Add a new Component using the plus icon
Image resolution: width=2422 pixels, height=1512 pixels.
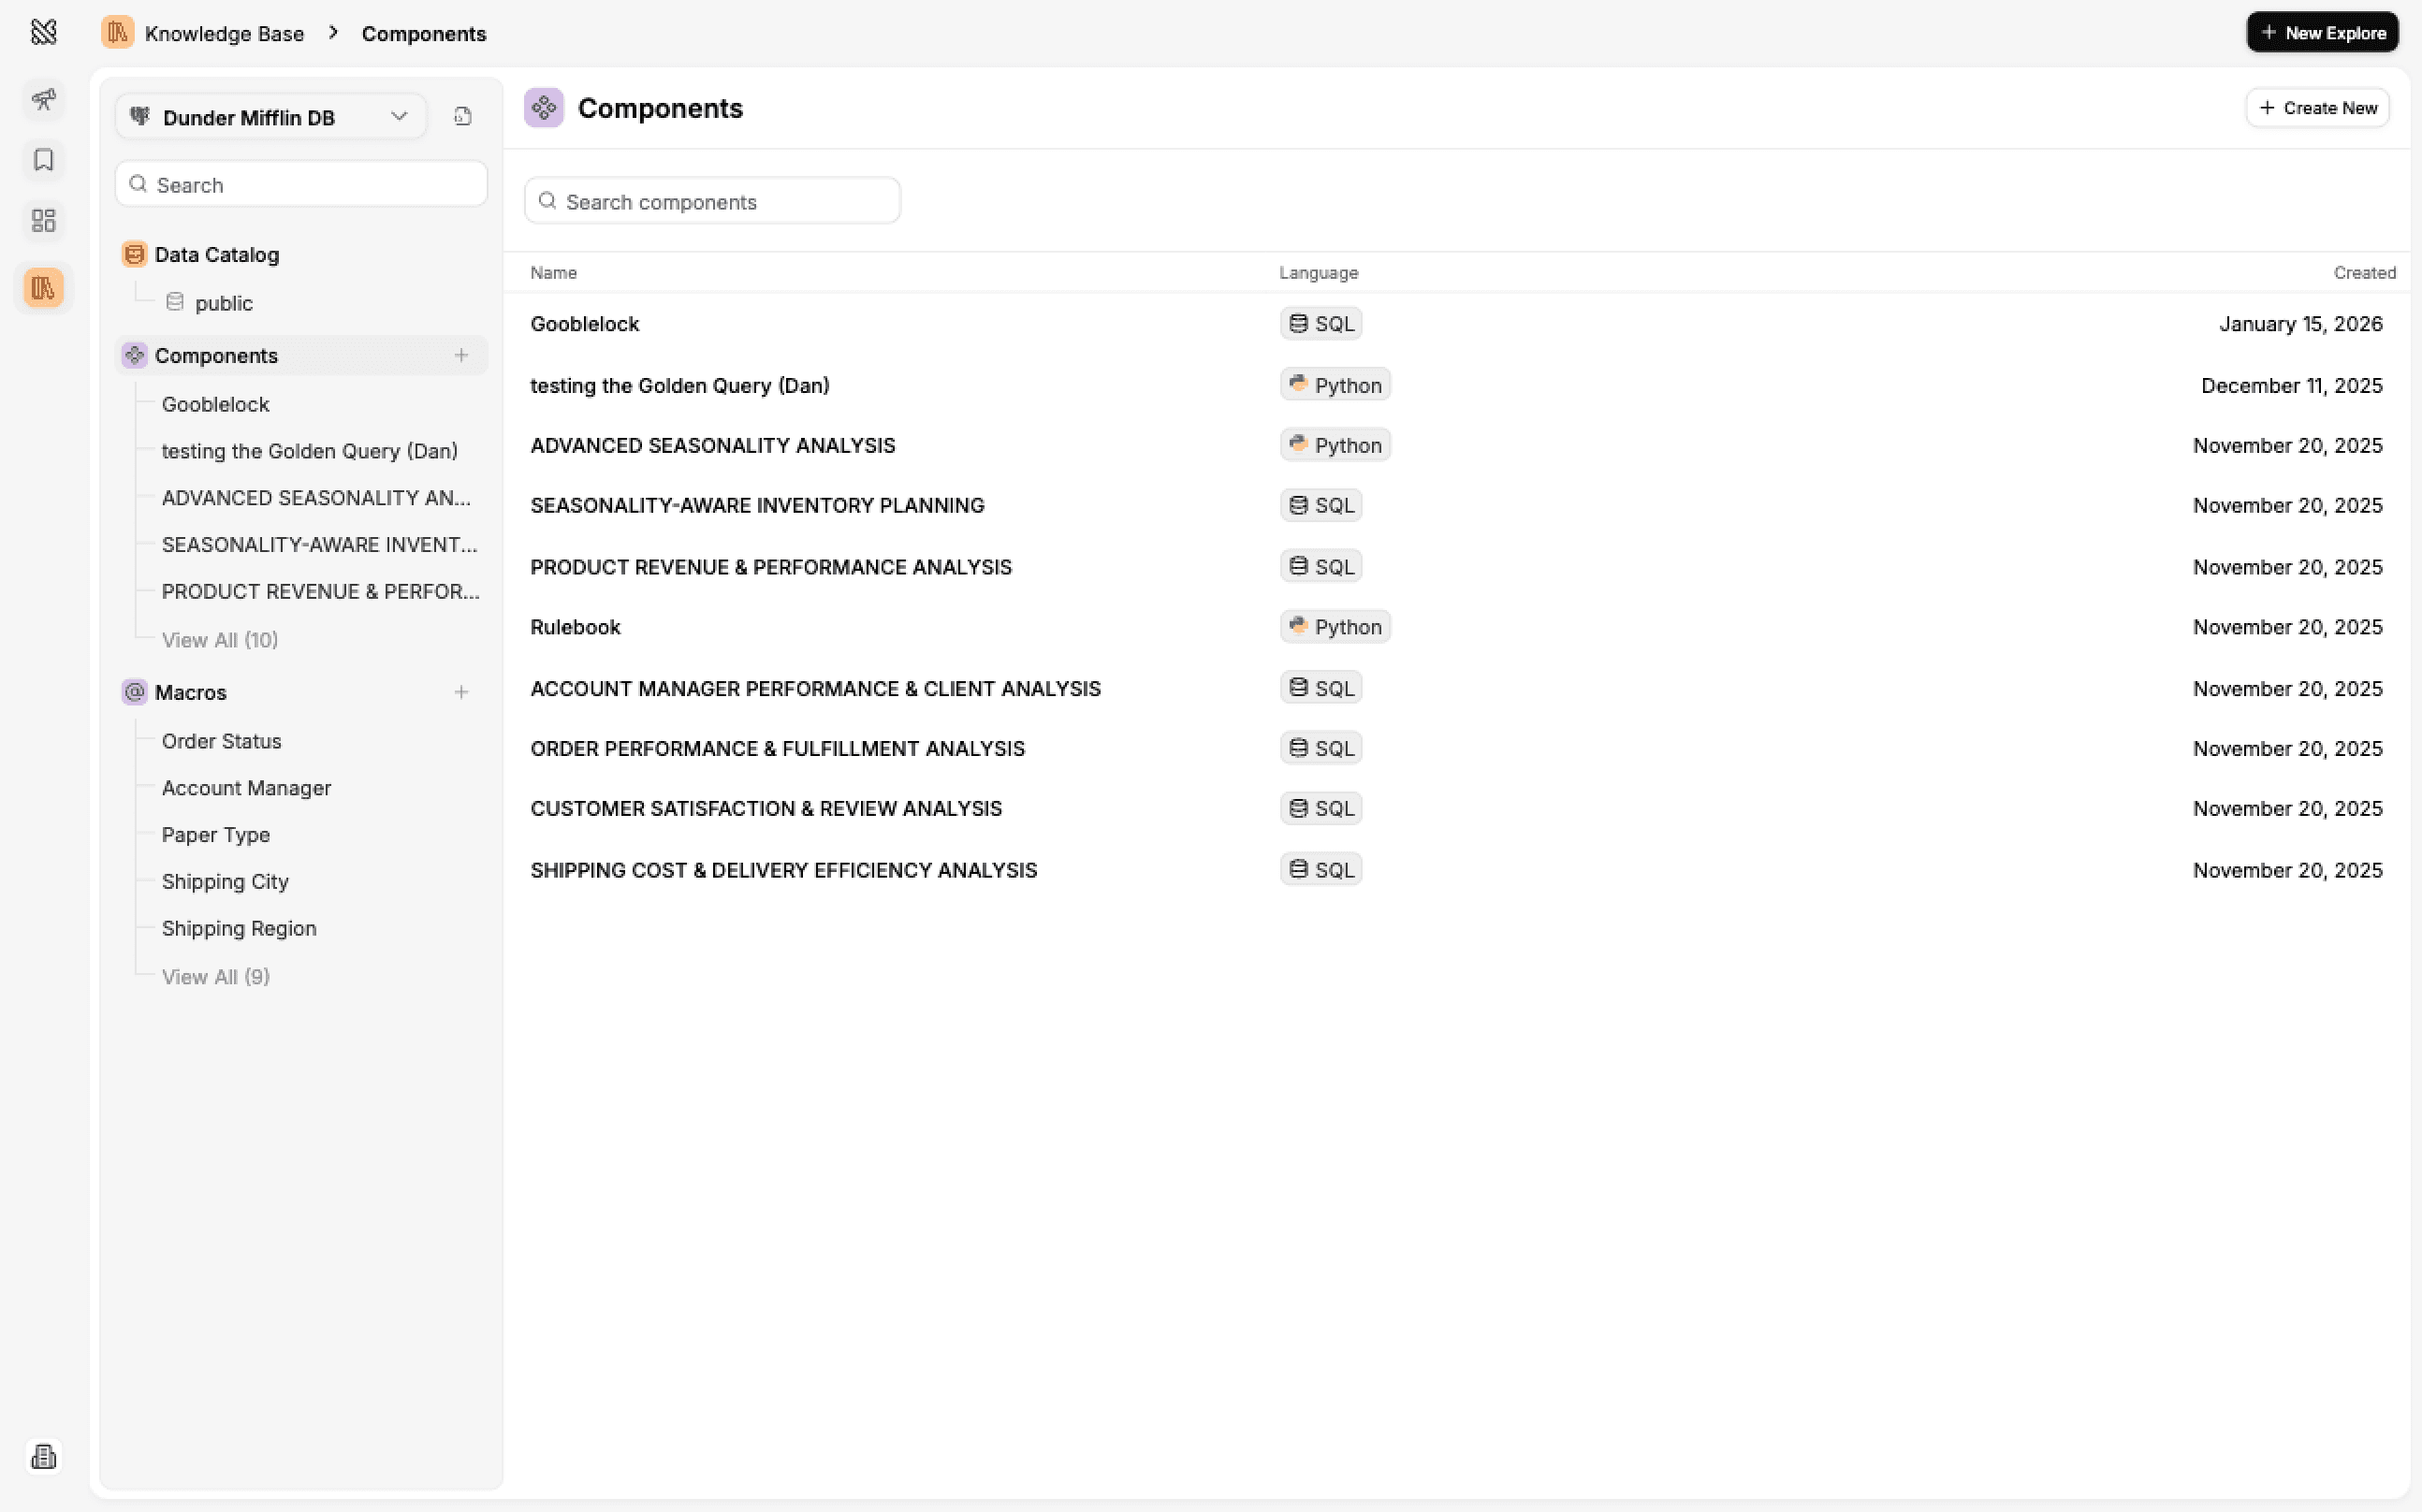[461, 355]
